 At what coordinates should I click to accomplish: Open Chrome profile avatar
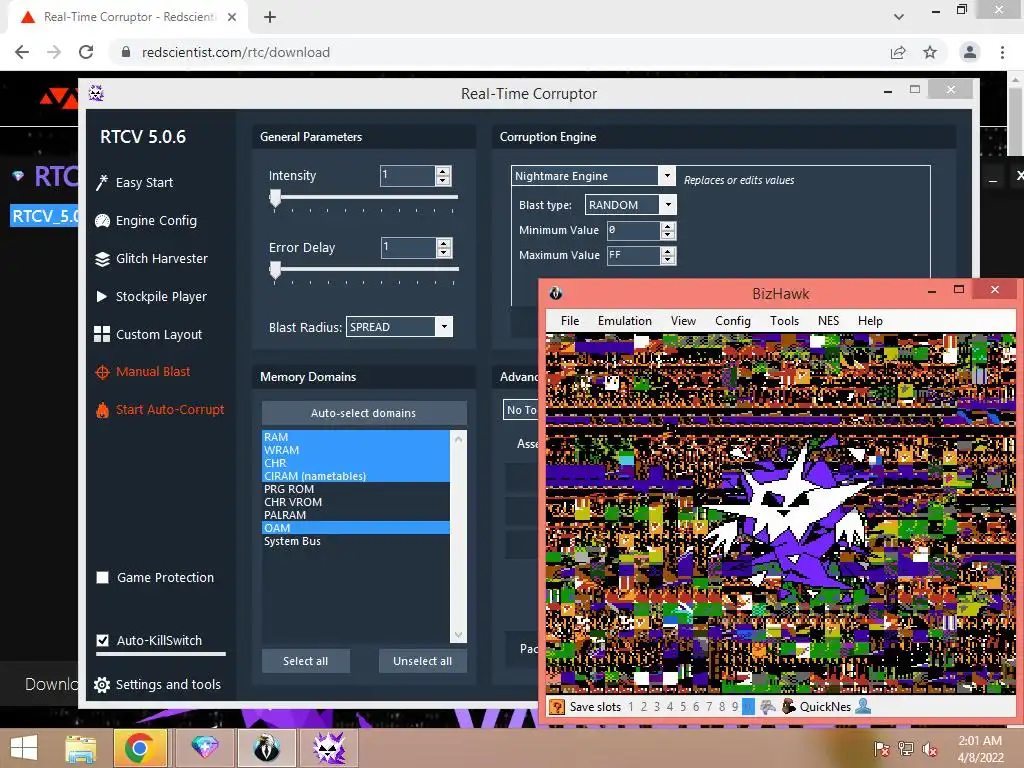[970, 52]
